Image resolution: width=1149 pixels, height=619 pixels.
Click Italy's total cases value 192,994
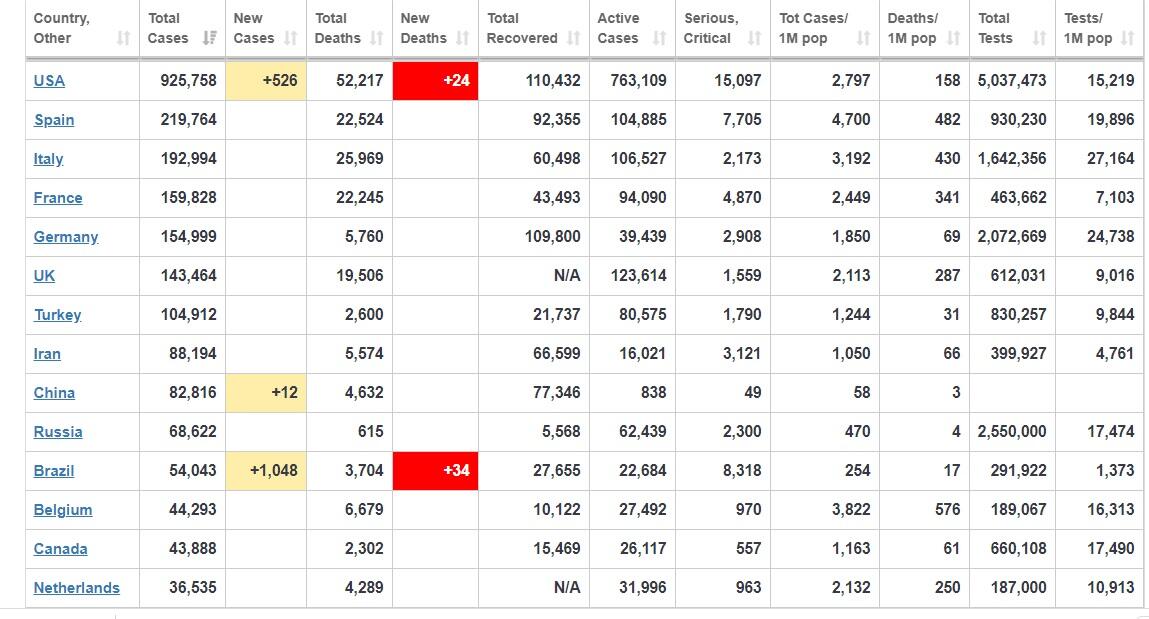coord(188,158)
